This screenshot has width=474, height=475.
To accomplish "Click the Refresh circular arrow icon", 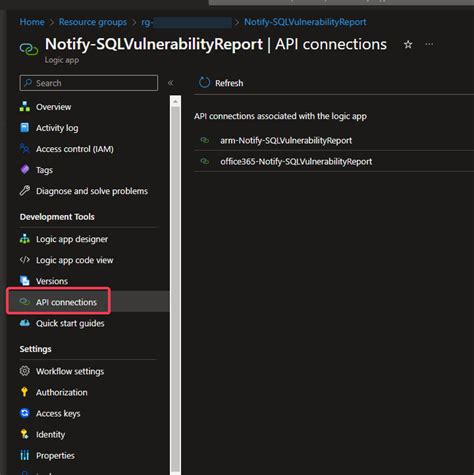I will (x=204, y=82).
